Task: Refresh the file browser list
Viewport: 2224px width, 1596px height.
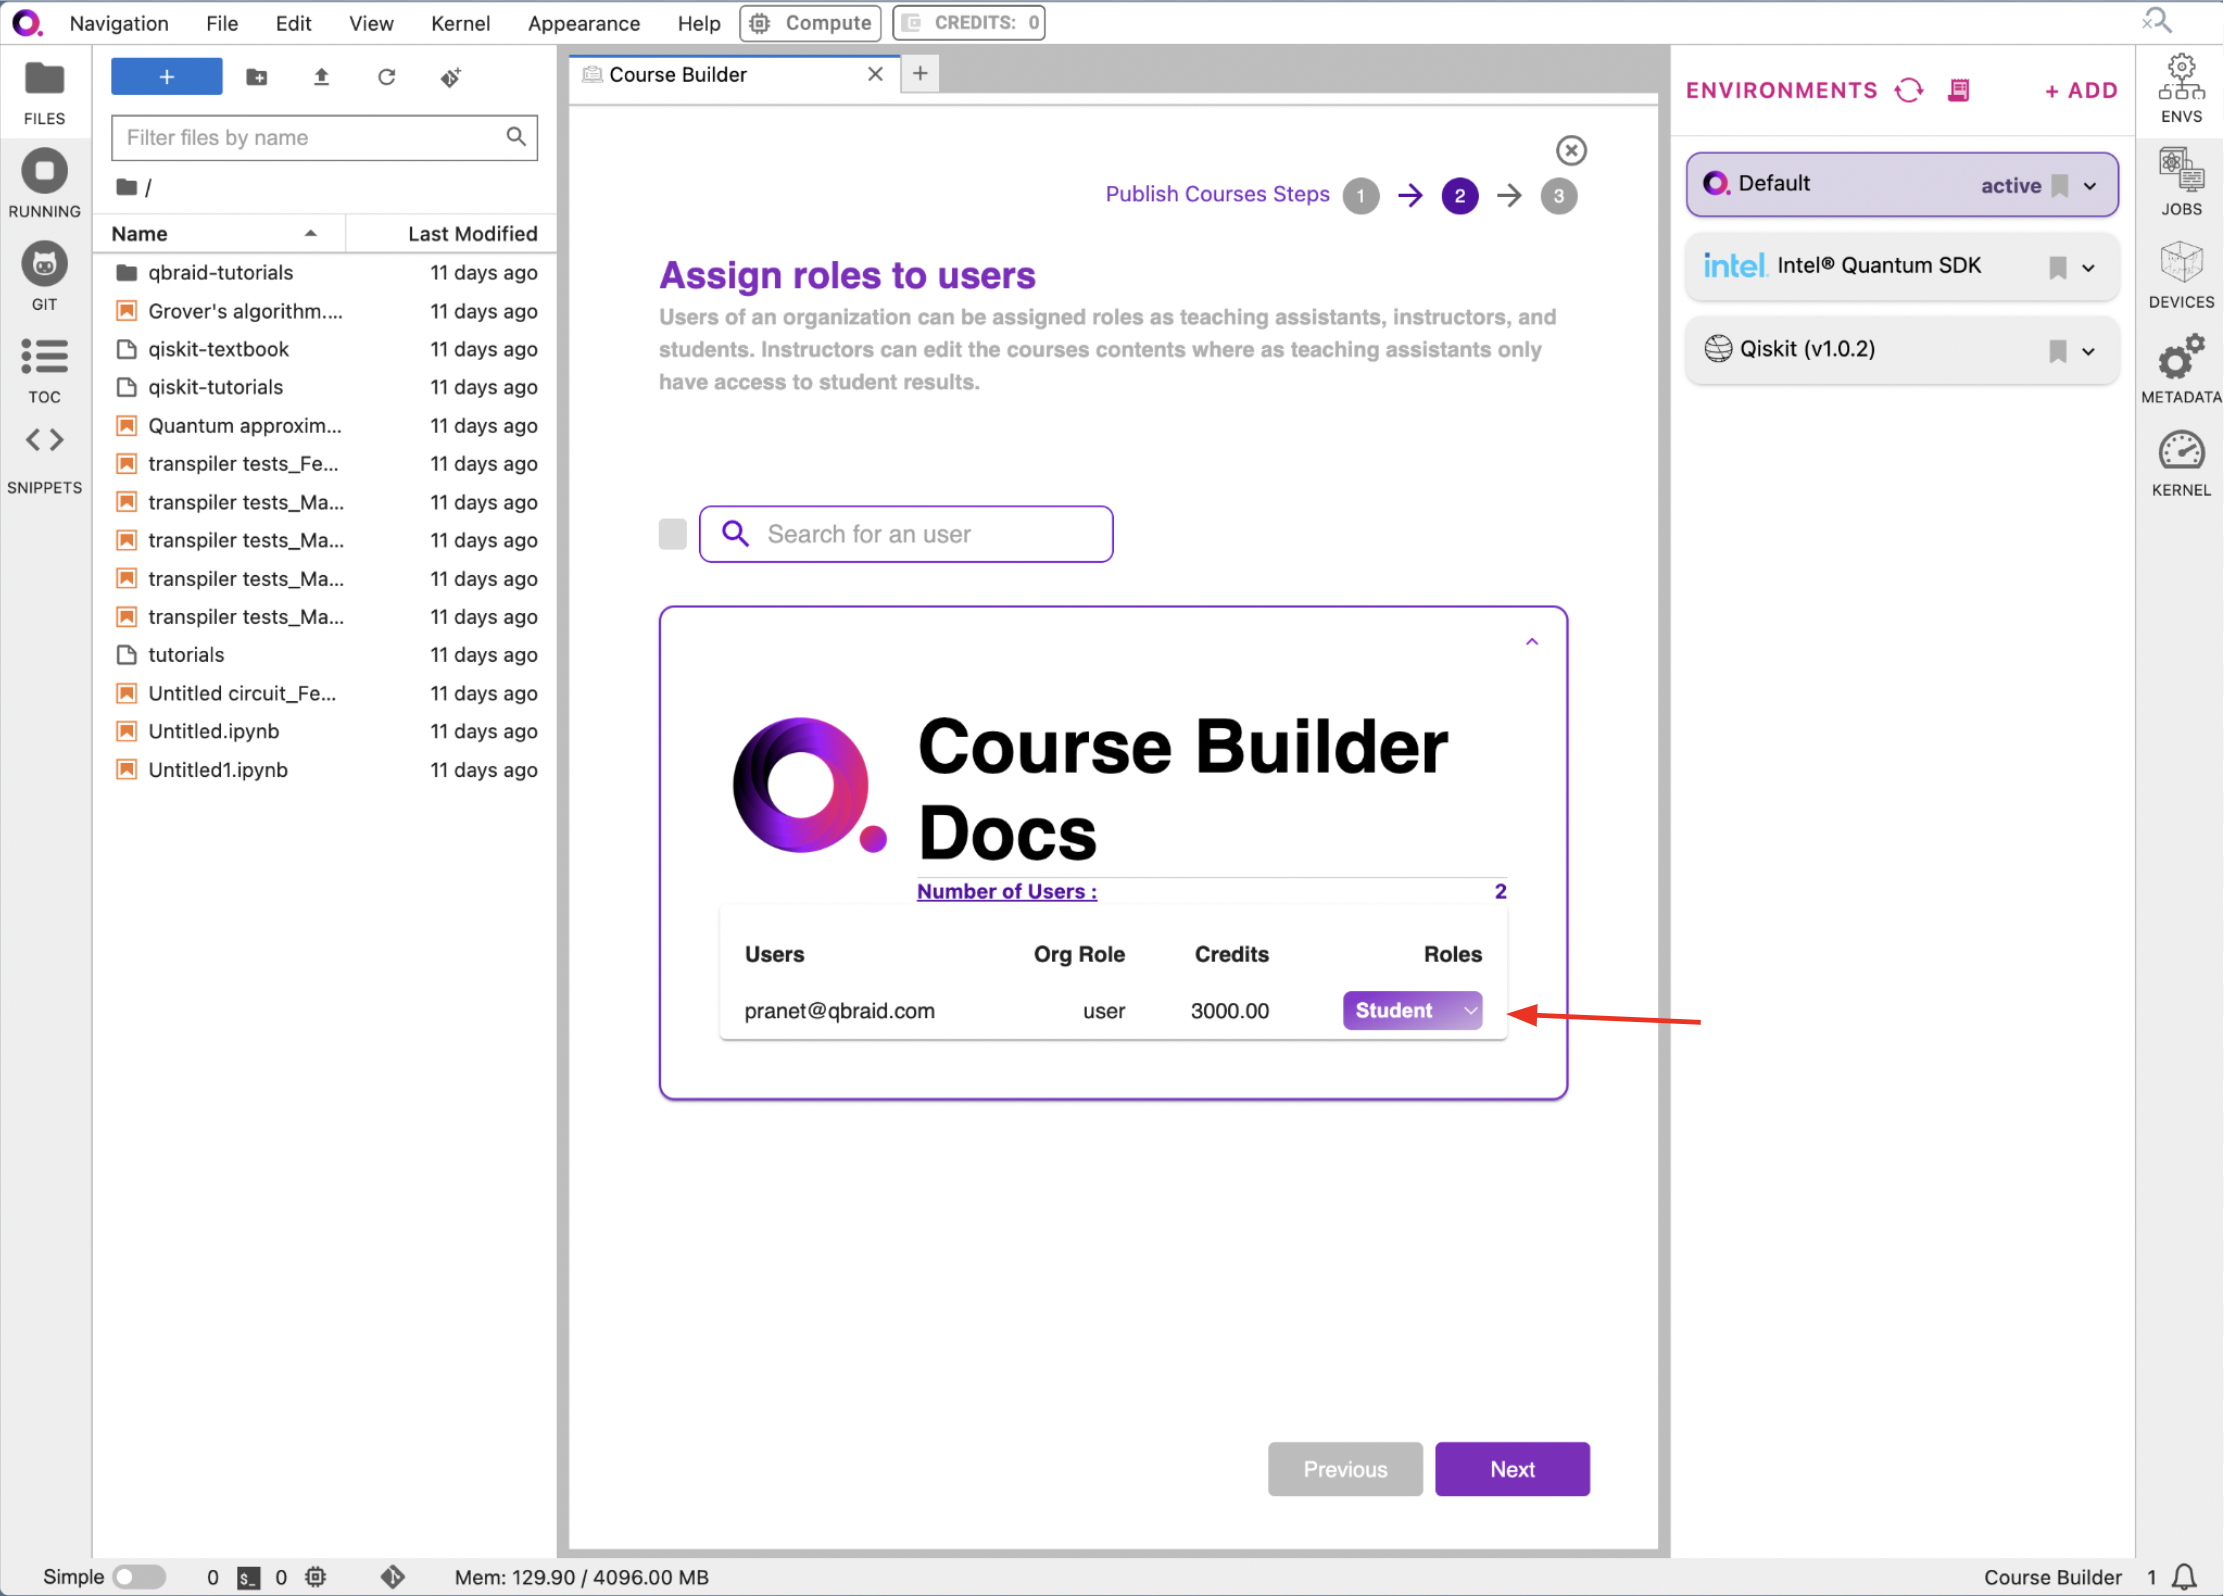Action: point(386,77)
